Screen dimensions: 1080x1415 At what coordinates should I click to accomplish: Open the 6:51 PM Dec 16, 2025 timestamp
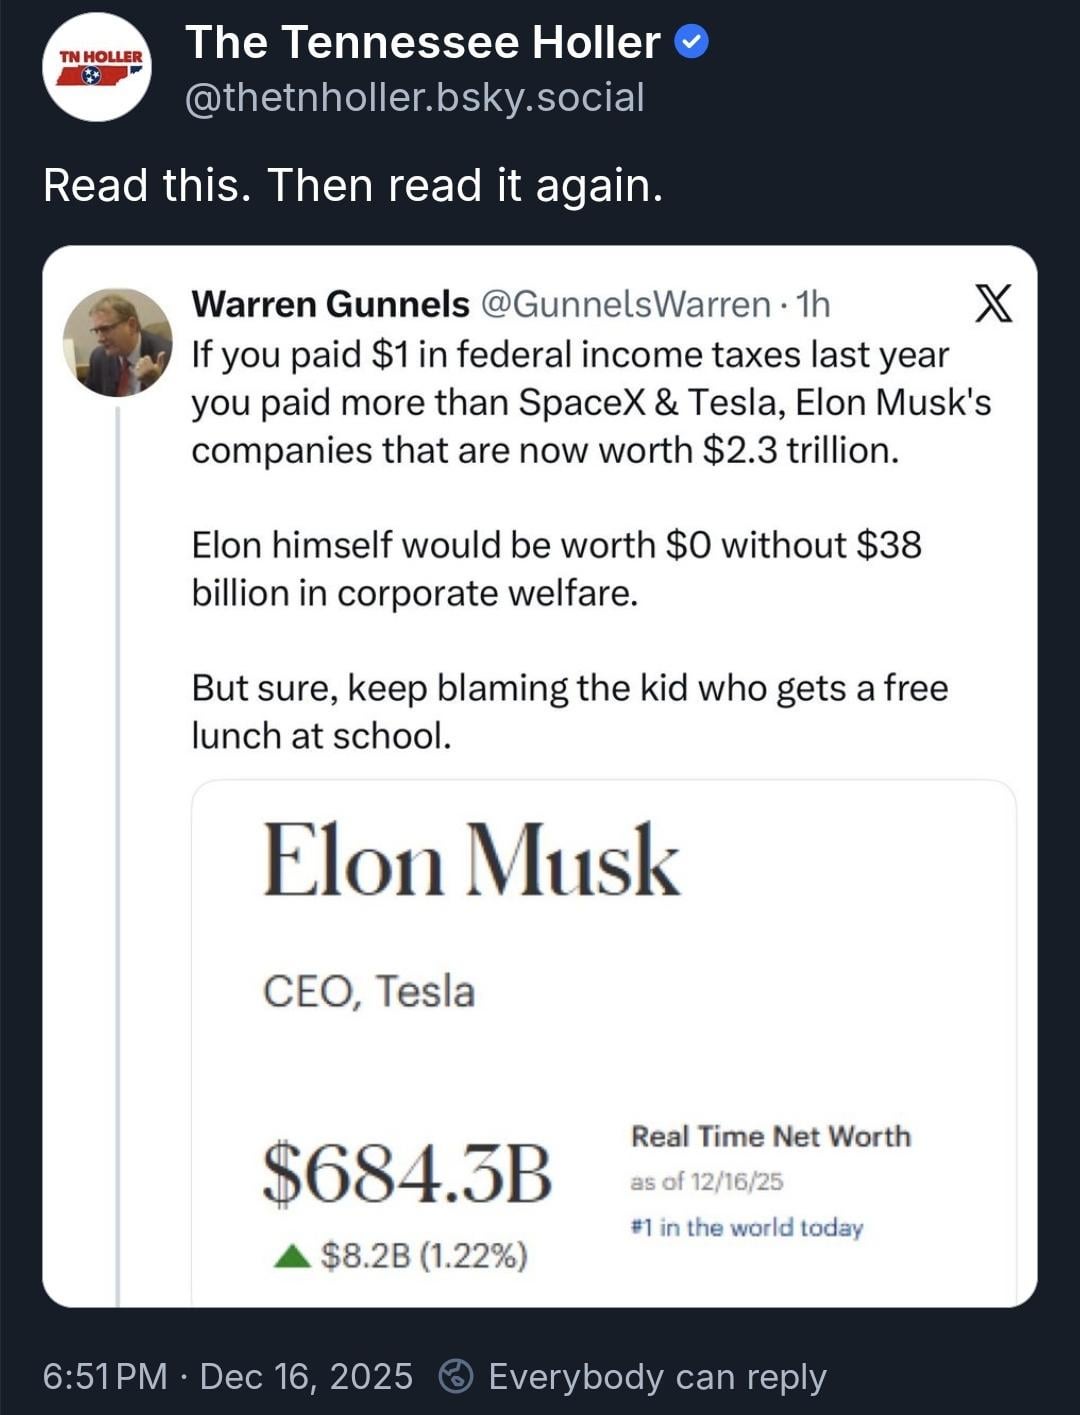227,1377
